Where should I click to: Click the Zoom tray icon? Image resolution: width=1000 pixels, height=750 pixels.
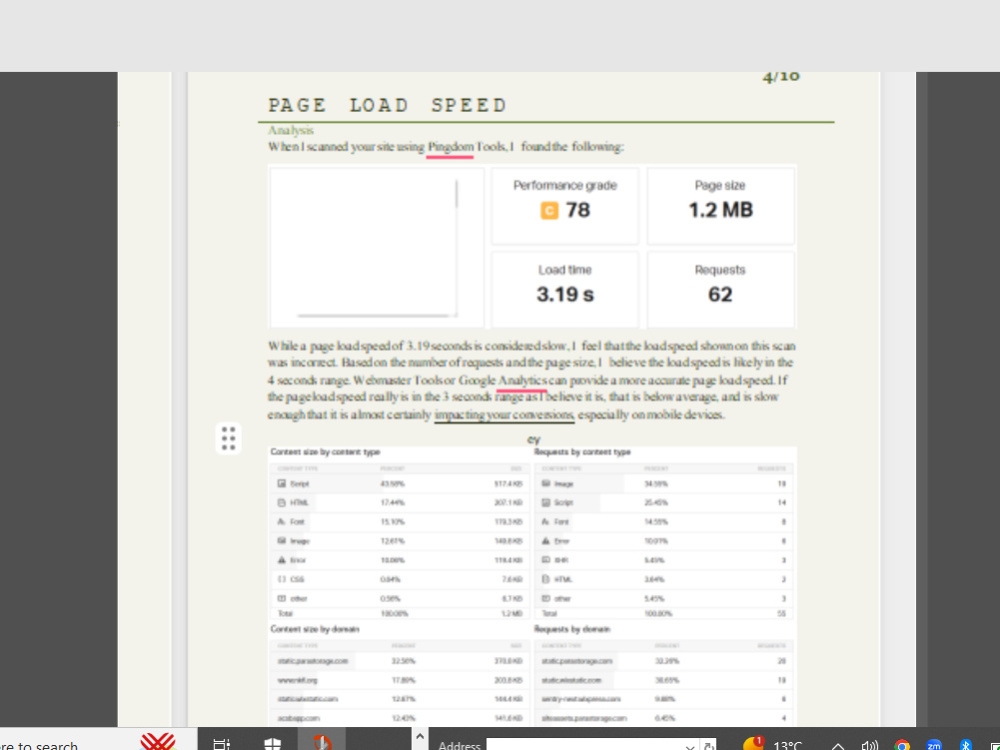934,746
